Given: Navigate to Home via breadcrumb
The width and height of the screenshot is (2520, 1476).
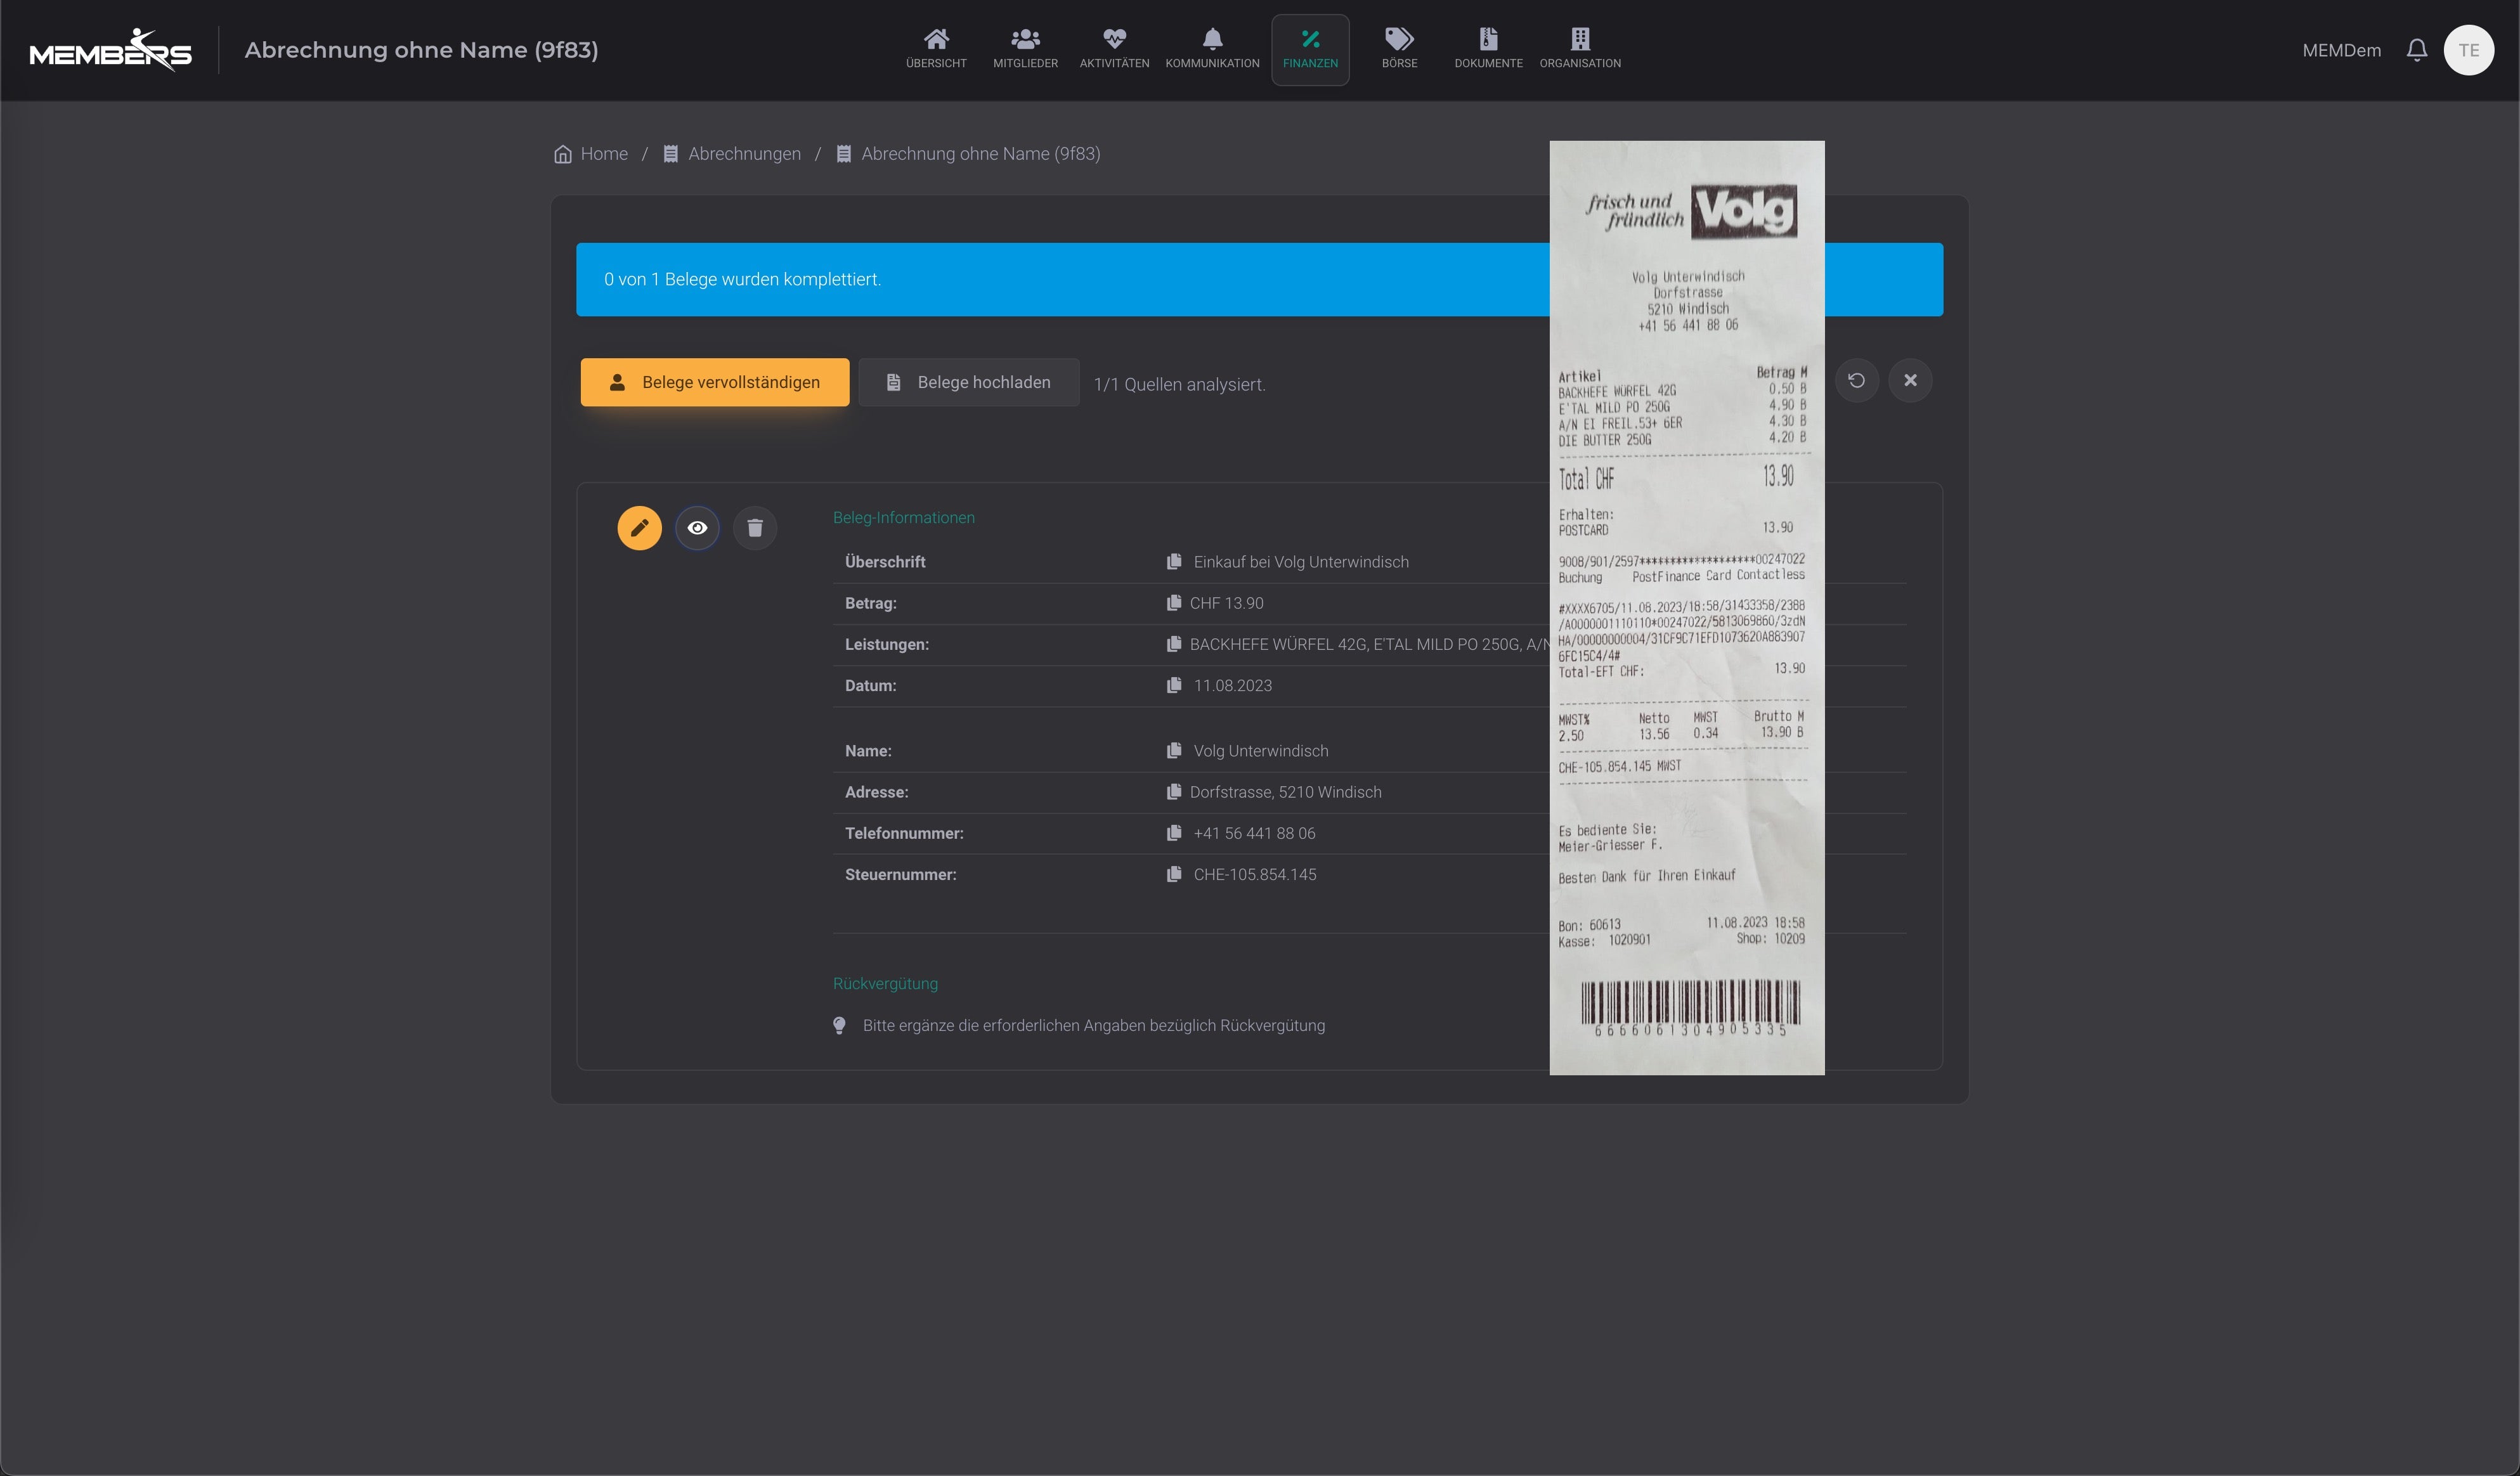Looking at the screenshot, I should pos(603,153).
